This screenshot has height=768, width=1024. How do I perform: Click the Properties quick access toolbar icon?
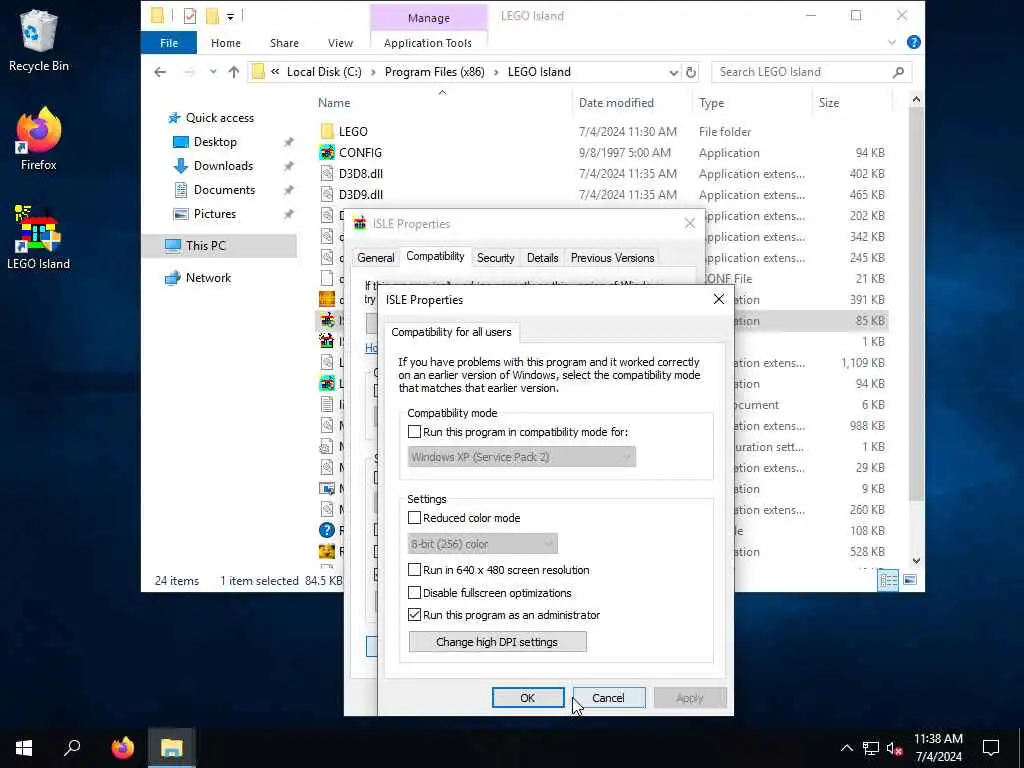[x=189, y=16]
